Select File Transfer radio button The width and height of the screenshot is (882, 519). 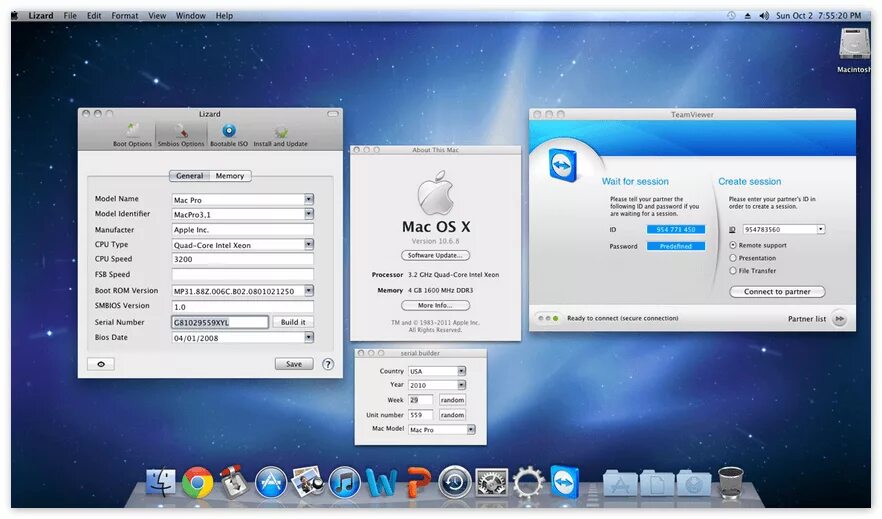[733, 271]
